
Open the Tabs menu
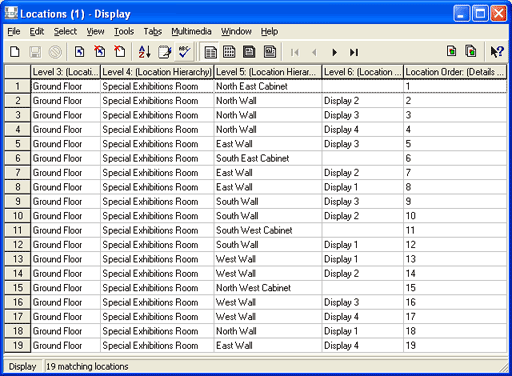click(153, 31)
